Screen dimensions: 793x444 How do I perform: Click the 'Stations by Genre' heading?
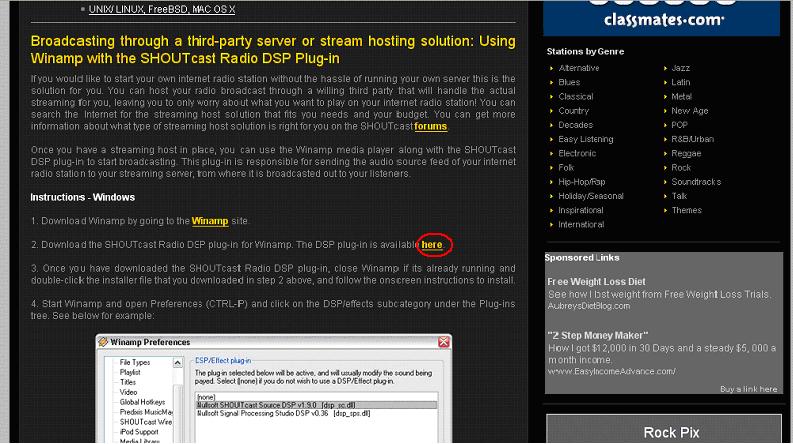tap(585, 52)
